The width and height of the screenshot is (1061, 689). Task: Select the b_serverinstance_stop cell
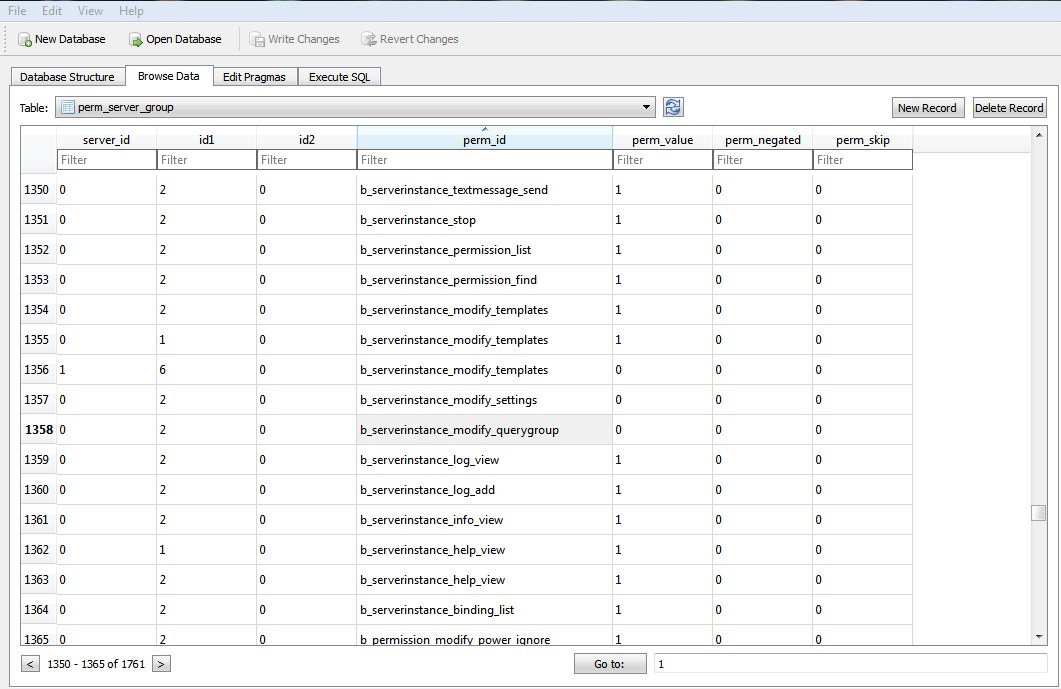pyautogui.click(x=484, y=220)
